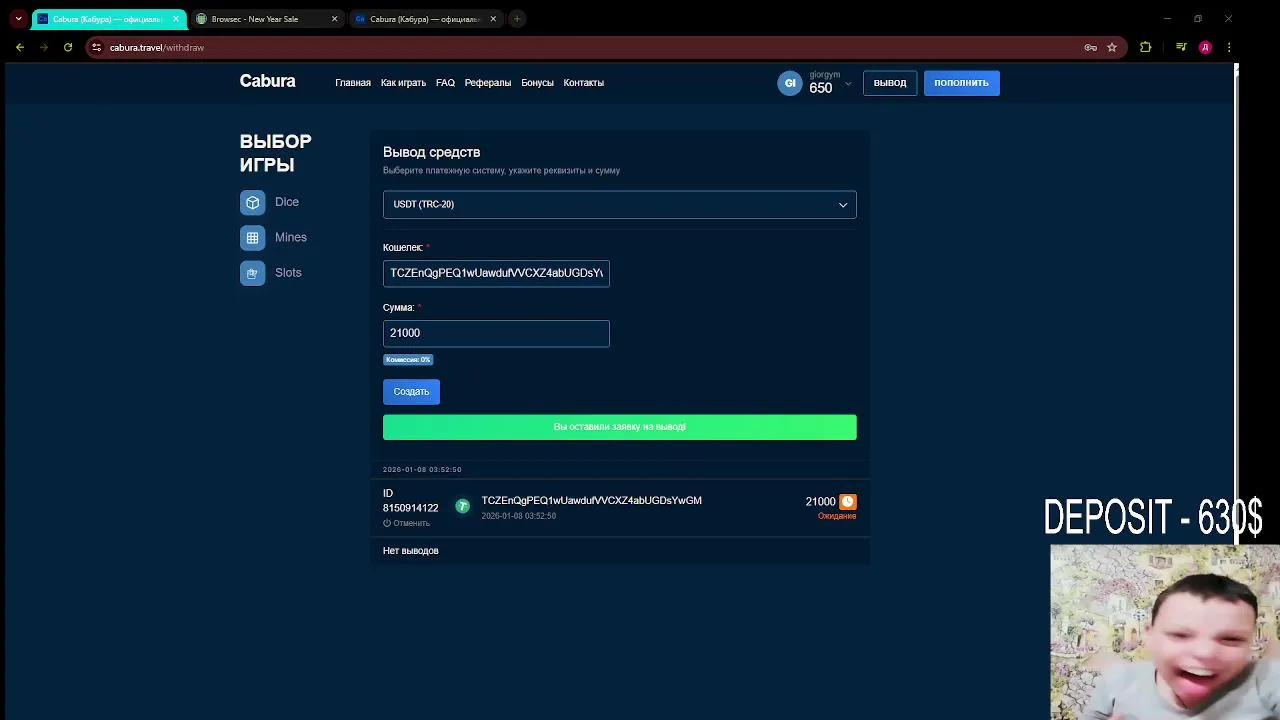1280x720 pixels.
Task: Bookmark this page with star icon
Action: (1111, 47)
